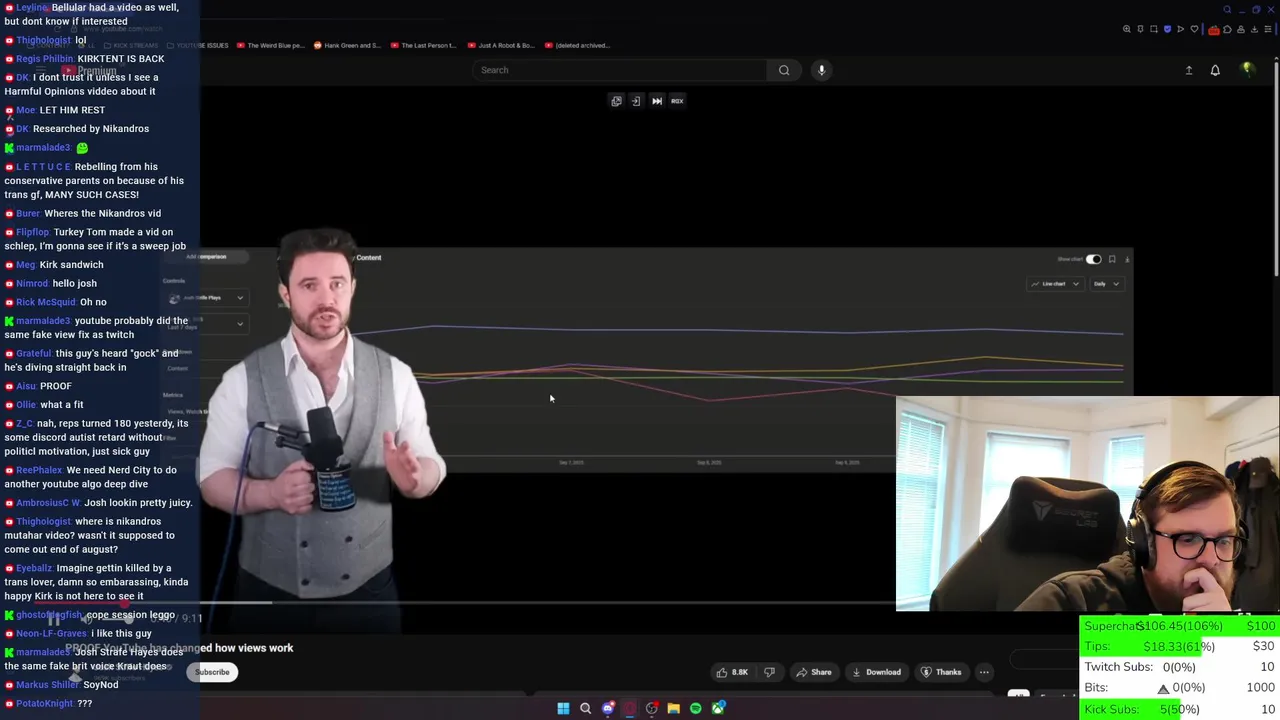The height and width of the screenshot is (720, 1280).
Task: Open the YouTube account avatar menu
Action: click(x=1247, y=69)
